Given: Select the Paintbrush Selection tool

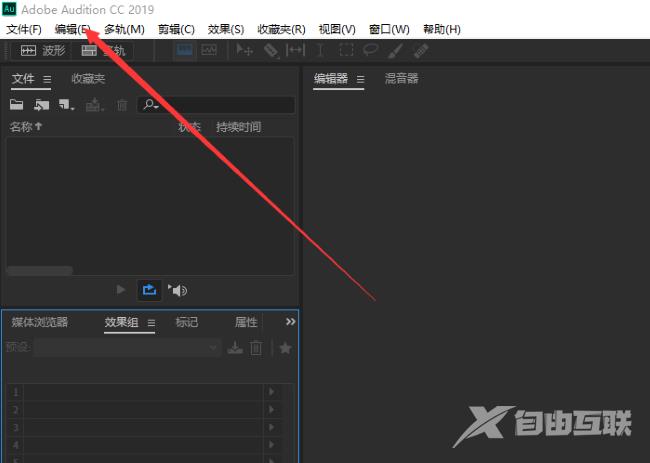Looking at the screenshot, I should [x=395, y=51].
